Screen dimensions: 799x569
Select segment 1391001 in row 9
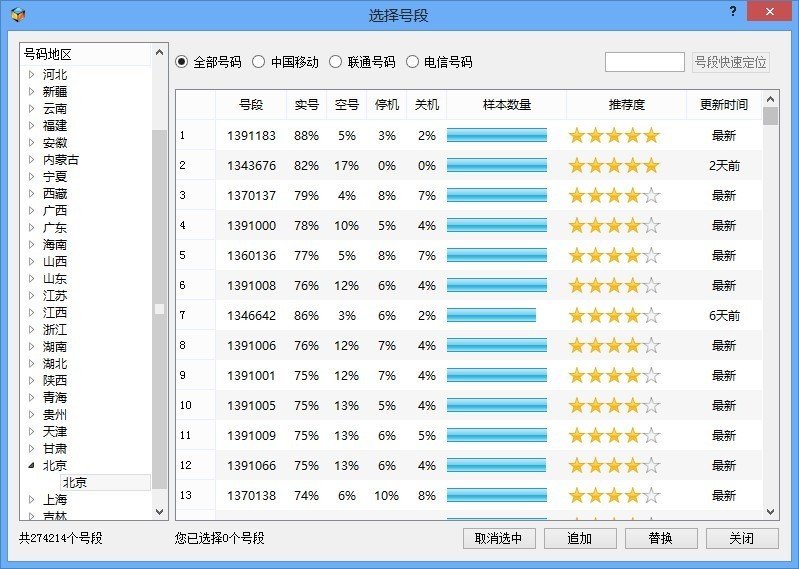tap(251, 375)
